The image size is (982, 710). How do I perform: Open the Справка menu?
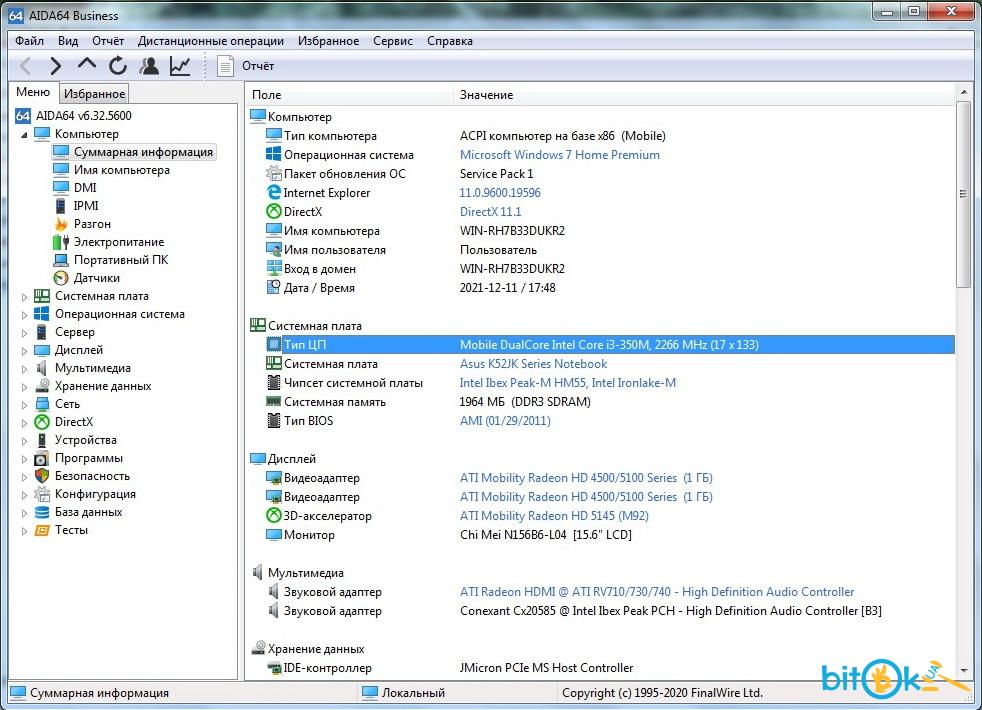click(450, 41)
